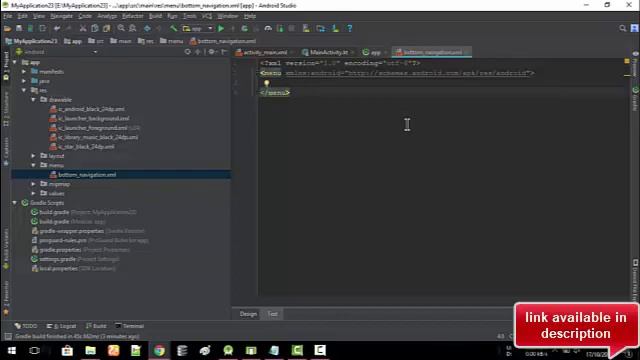The image size is (640, 360).
Task: Click the intention lightbulb in the editor
Action: (x=267, y=83)
